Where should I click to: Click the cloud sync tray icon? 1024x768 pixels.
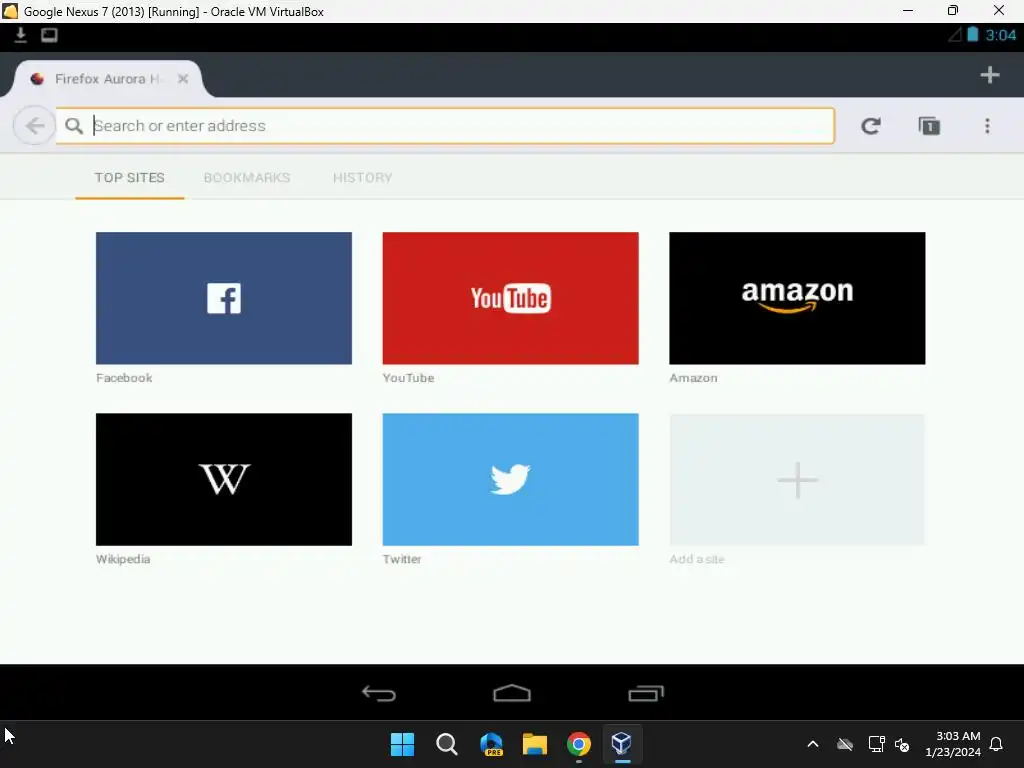[844, 744]
